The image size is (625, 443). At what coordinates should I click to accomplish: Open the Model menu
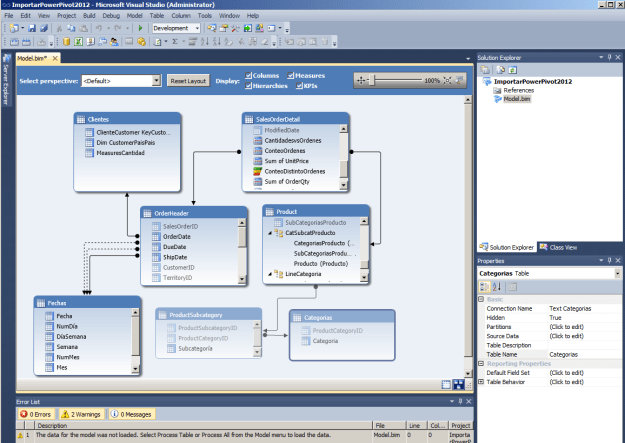click(134, 16)
